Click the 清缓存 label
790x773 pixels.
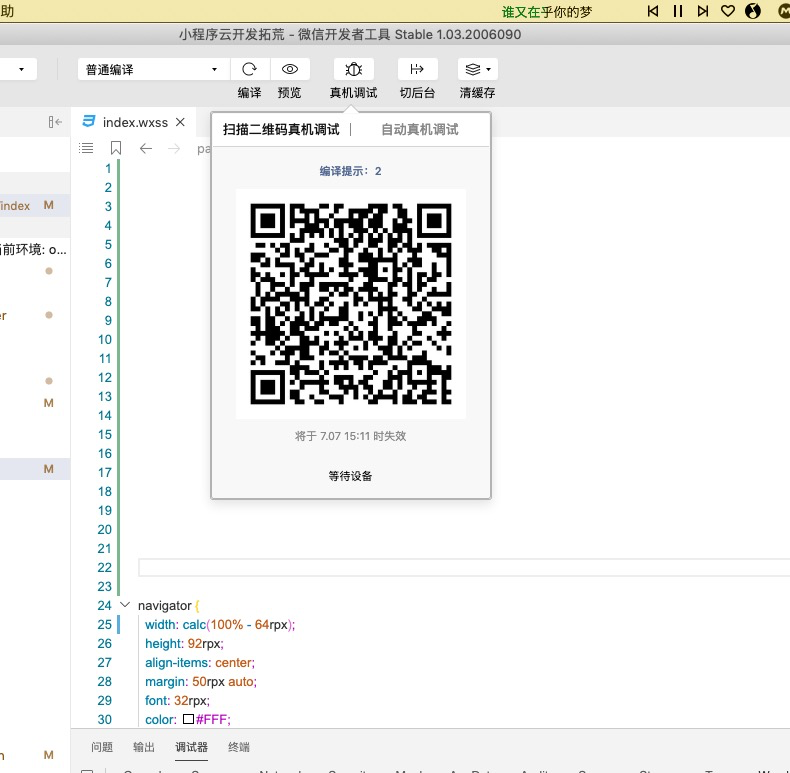pyautogui.click(x=478, y=93)
